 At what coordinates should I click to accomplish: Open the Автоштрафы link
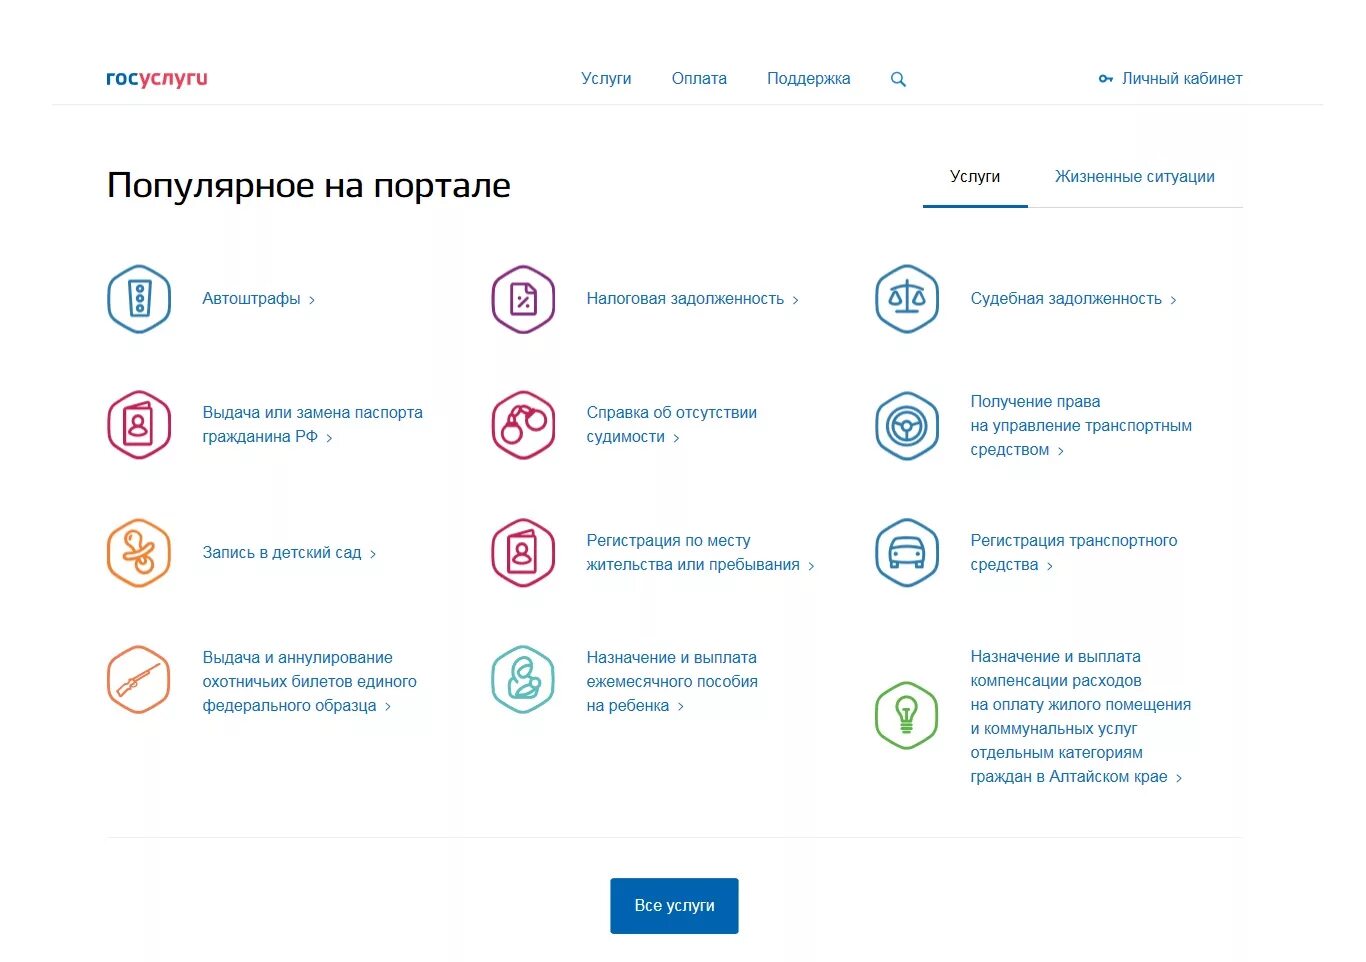251,299
